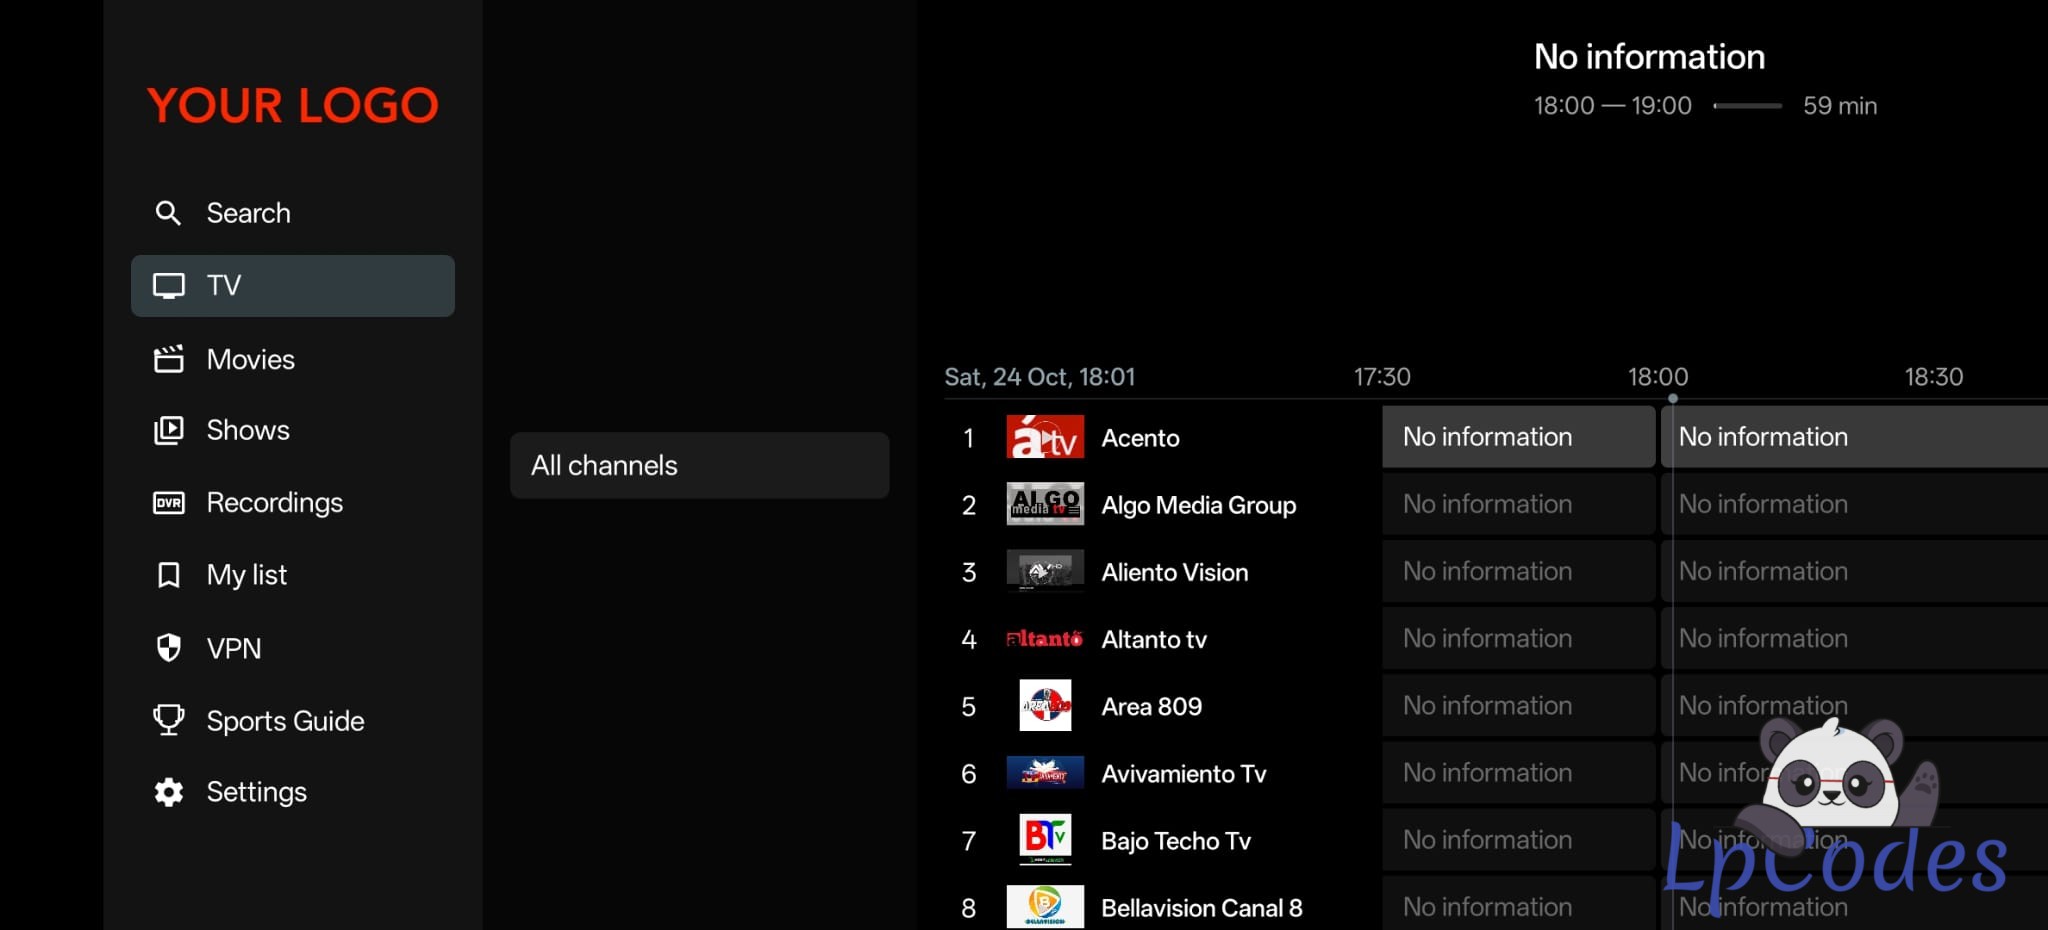The height and width of the screenshot is (930, 2048).
Task: Click the current-time marker on timeline
Action: click(x=1672, y=398)
